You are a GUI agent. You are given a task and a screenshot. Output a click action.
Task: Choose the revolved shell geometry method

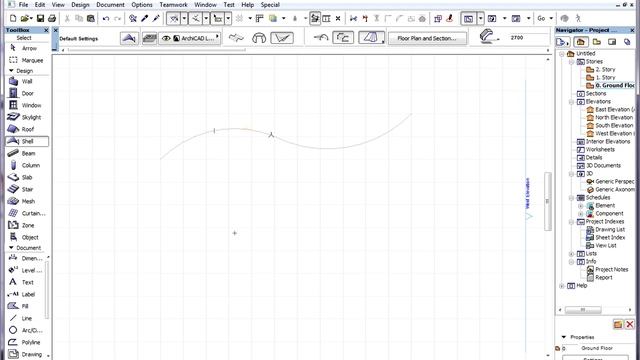pyautogui.click(x=259, y=38)
